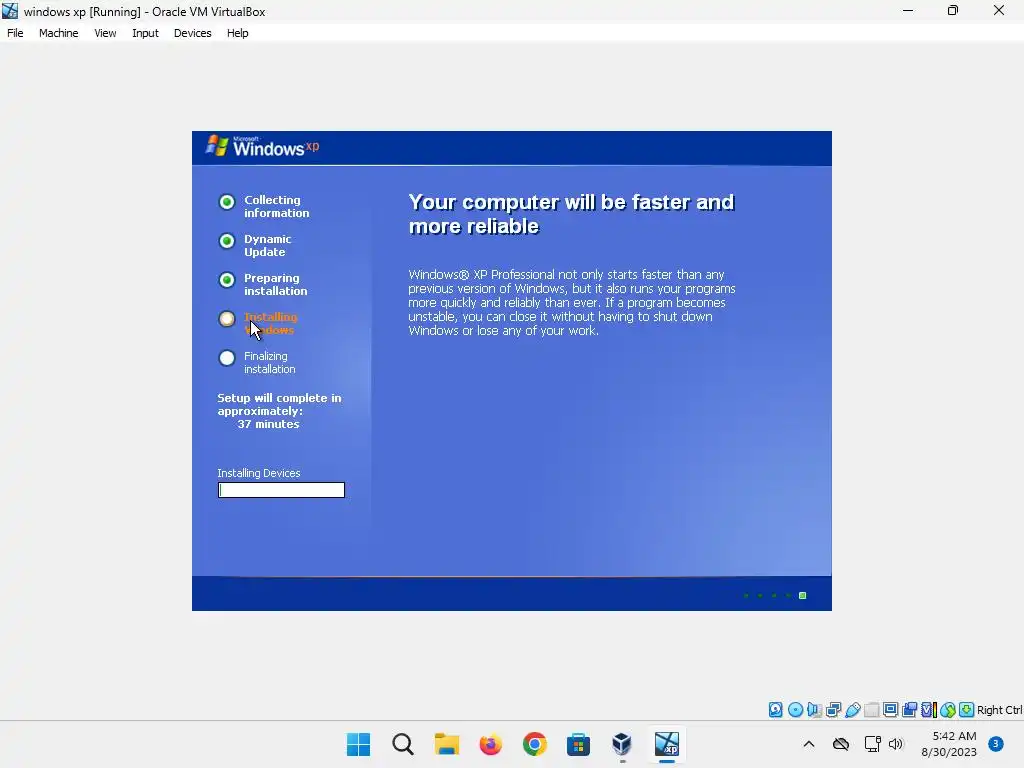Open Microsoft Store from the taskbar

point(578,744)
